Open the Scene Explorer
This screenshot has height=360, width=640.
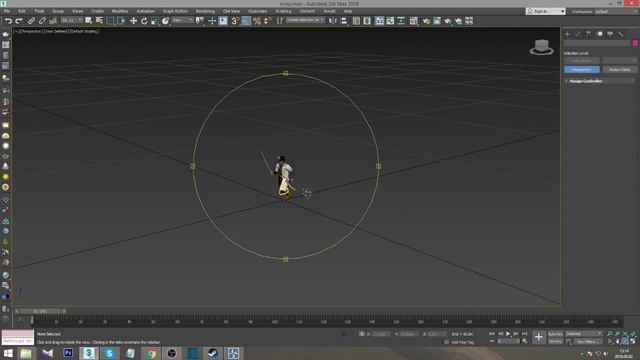tap(356, 21)
